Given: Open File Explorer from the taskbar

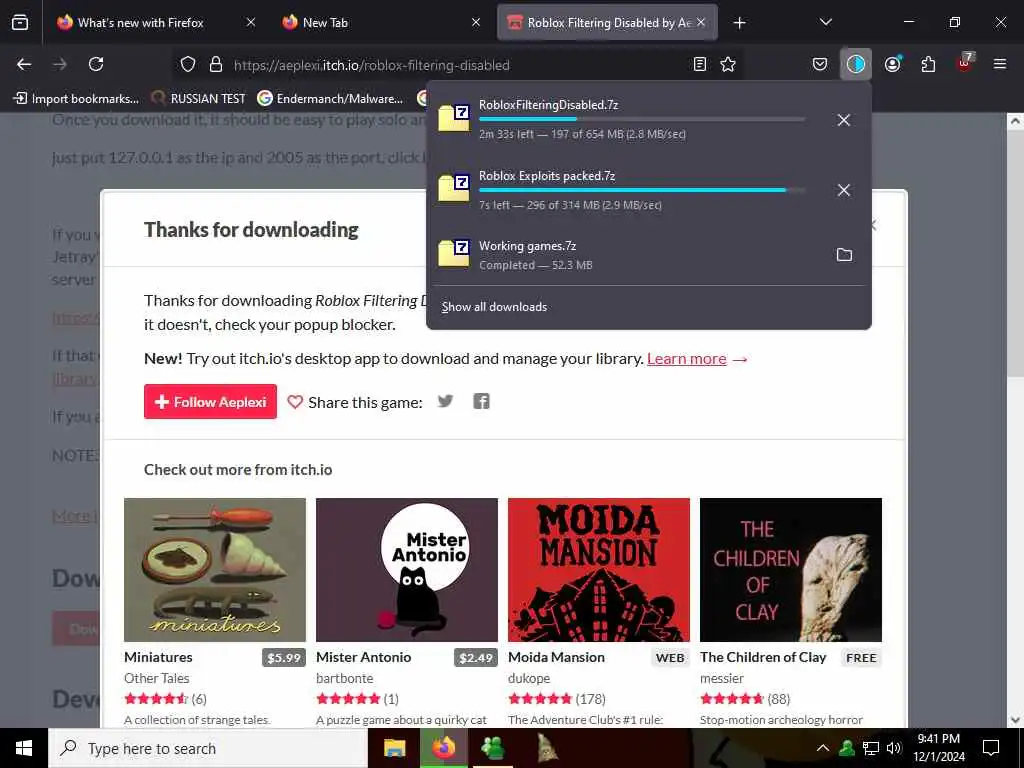Looking at the screenshot, I should 394,748.
